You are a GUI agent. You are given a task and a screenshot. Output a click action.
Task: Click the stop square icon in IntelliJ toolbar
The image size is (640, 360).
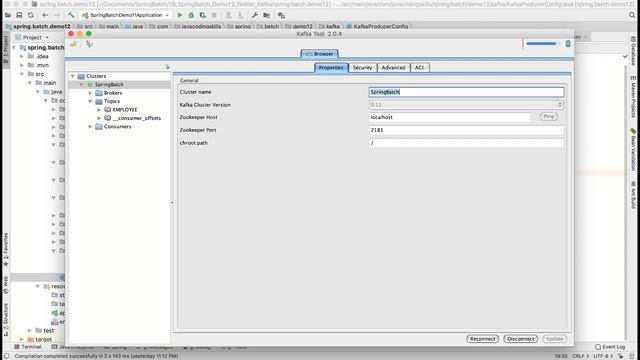(x=214, y=15)
